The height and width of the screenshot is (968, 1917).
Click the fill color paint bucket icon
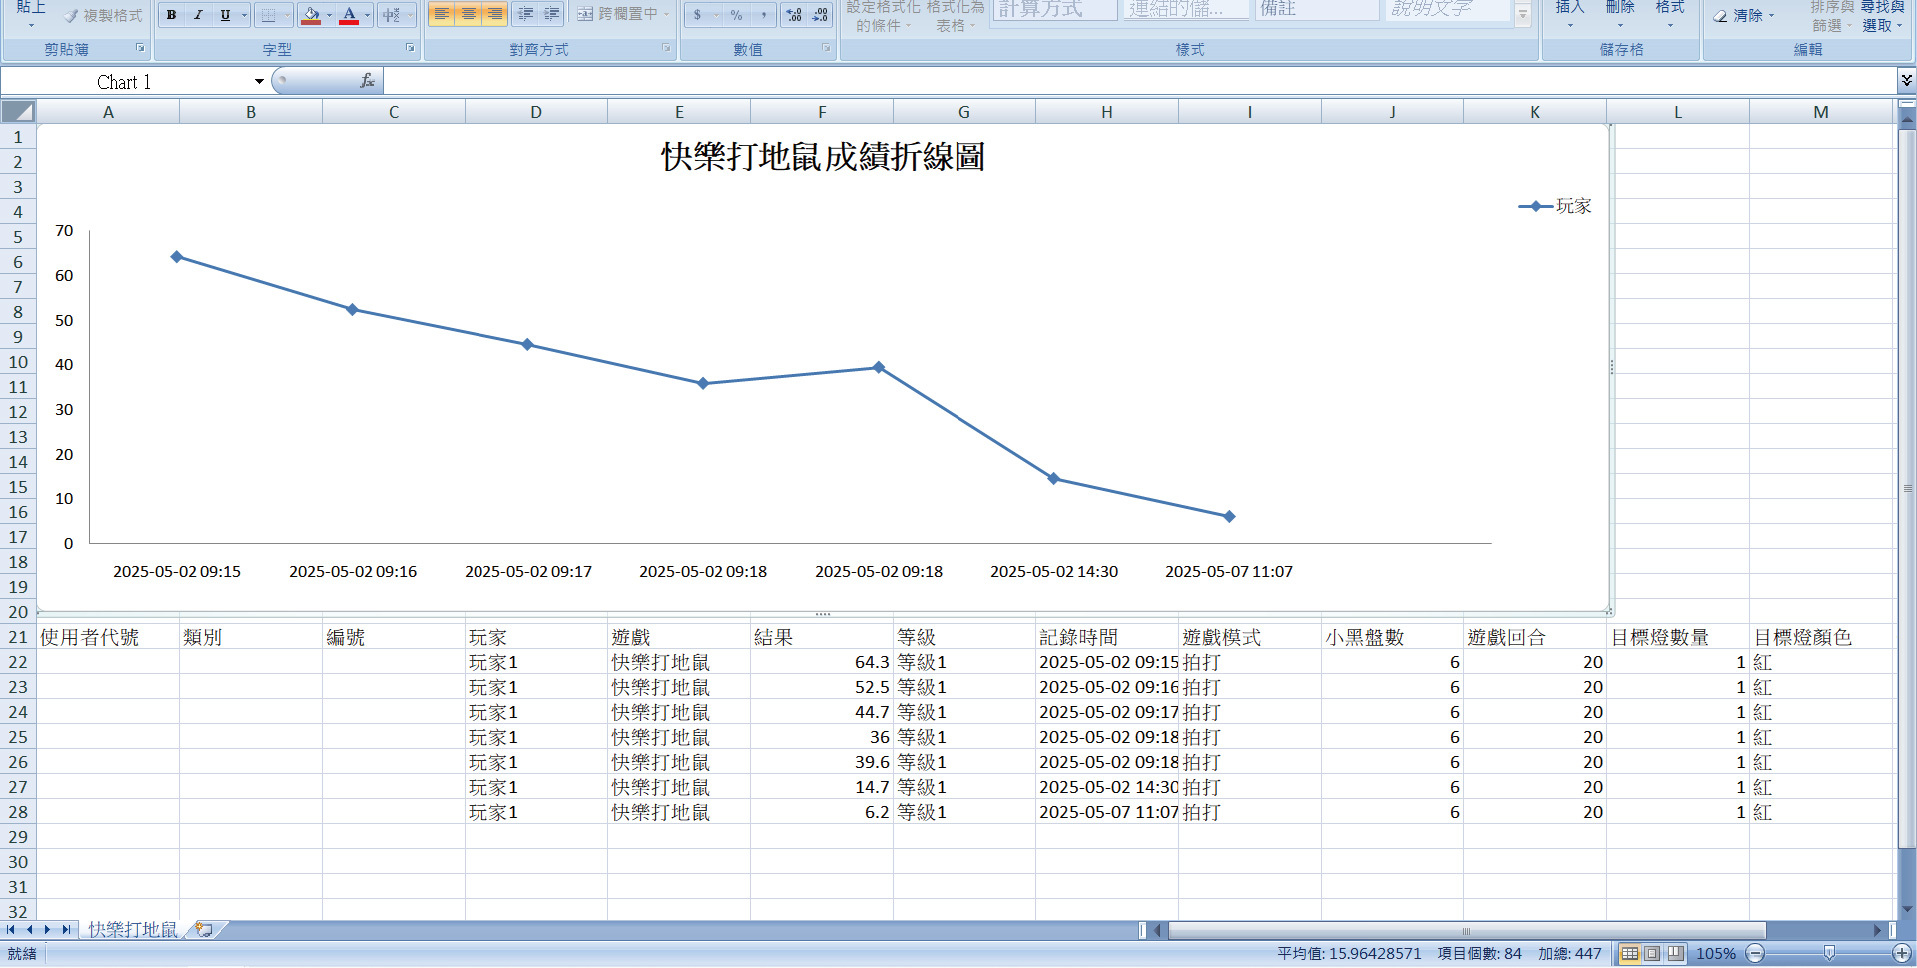click(x=311, y=15)
